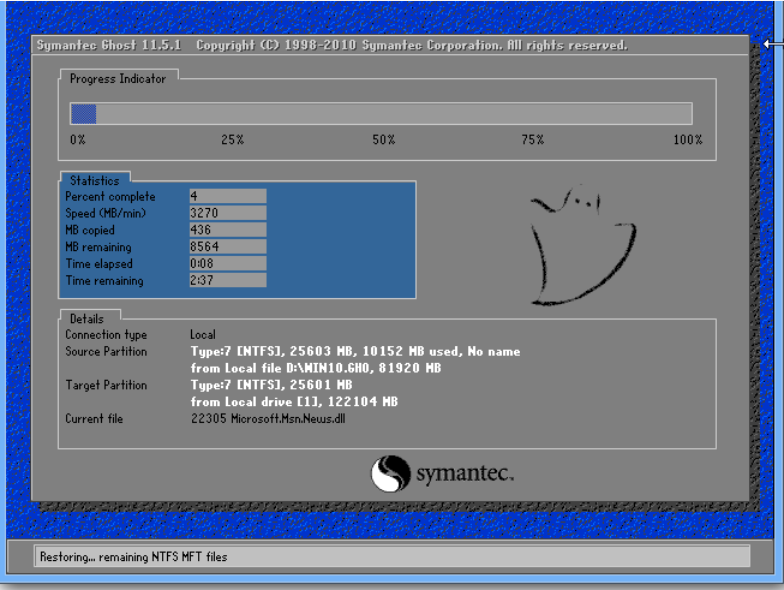Click the Symantec yin-yang logo icon
Screen dimensions: 784x590
tap(390, 474)
